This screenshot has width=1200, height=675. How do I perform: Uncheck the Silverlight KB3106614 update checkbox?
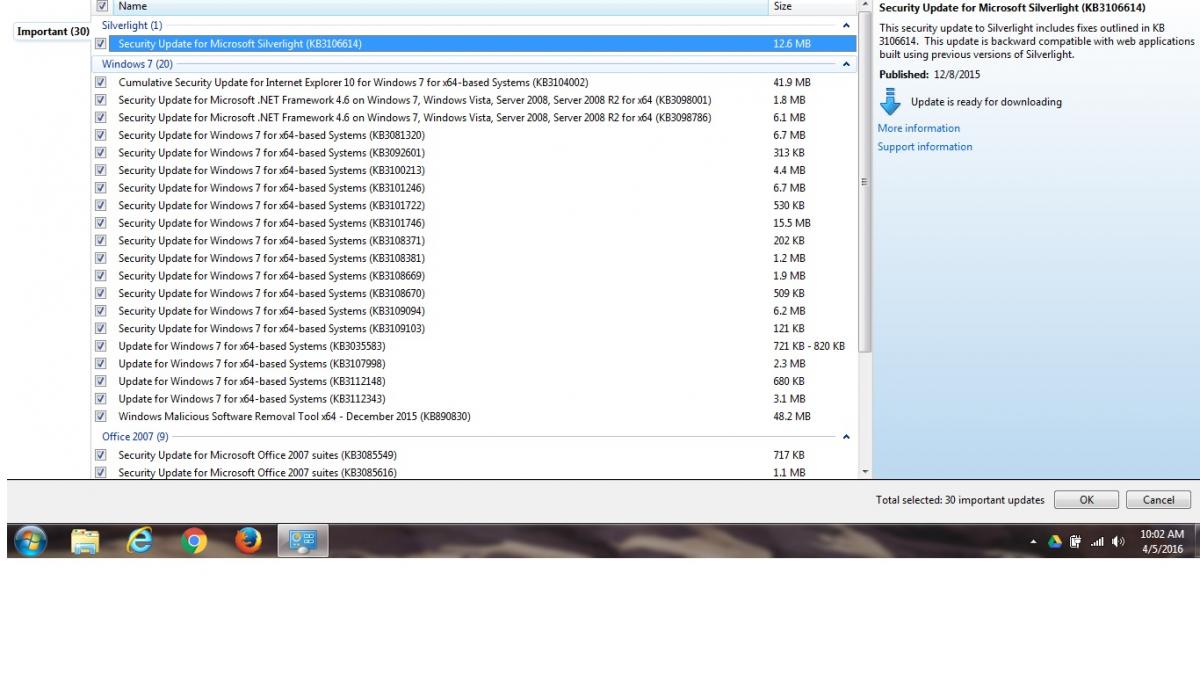click(x=100, y=44)
